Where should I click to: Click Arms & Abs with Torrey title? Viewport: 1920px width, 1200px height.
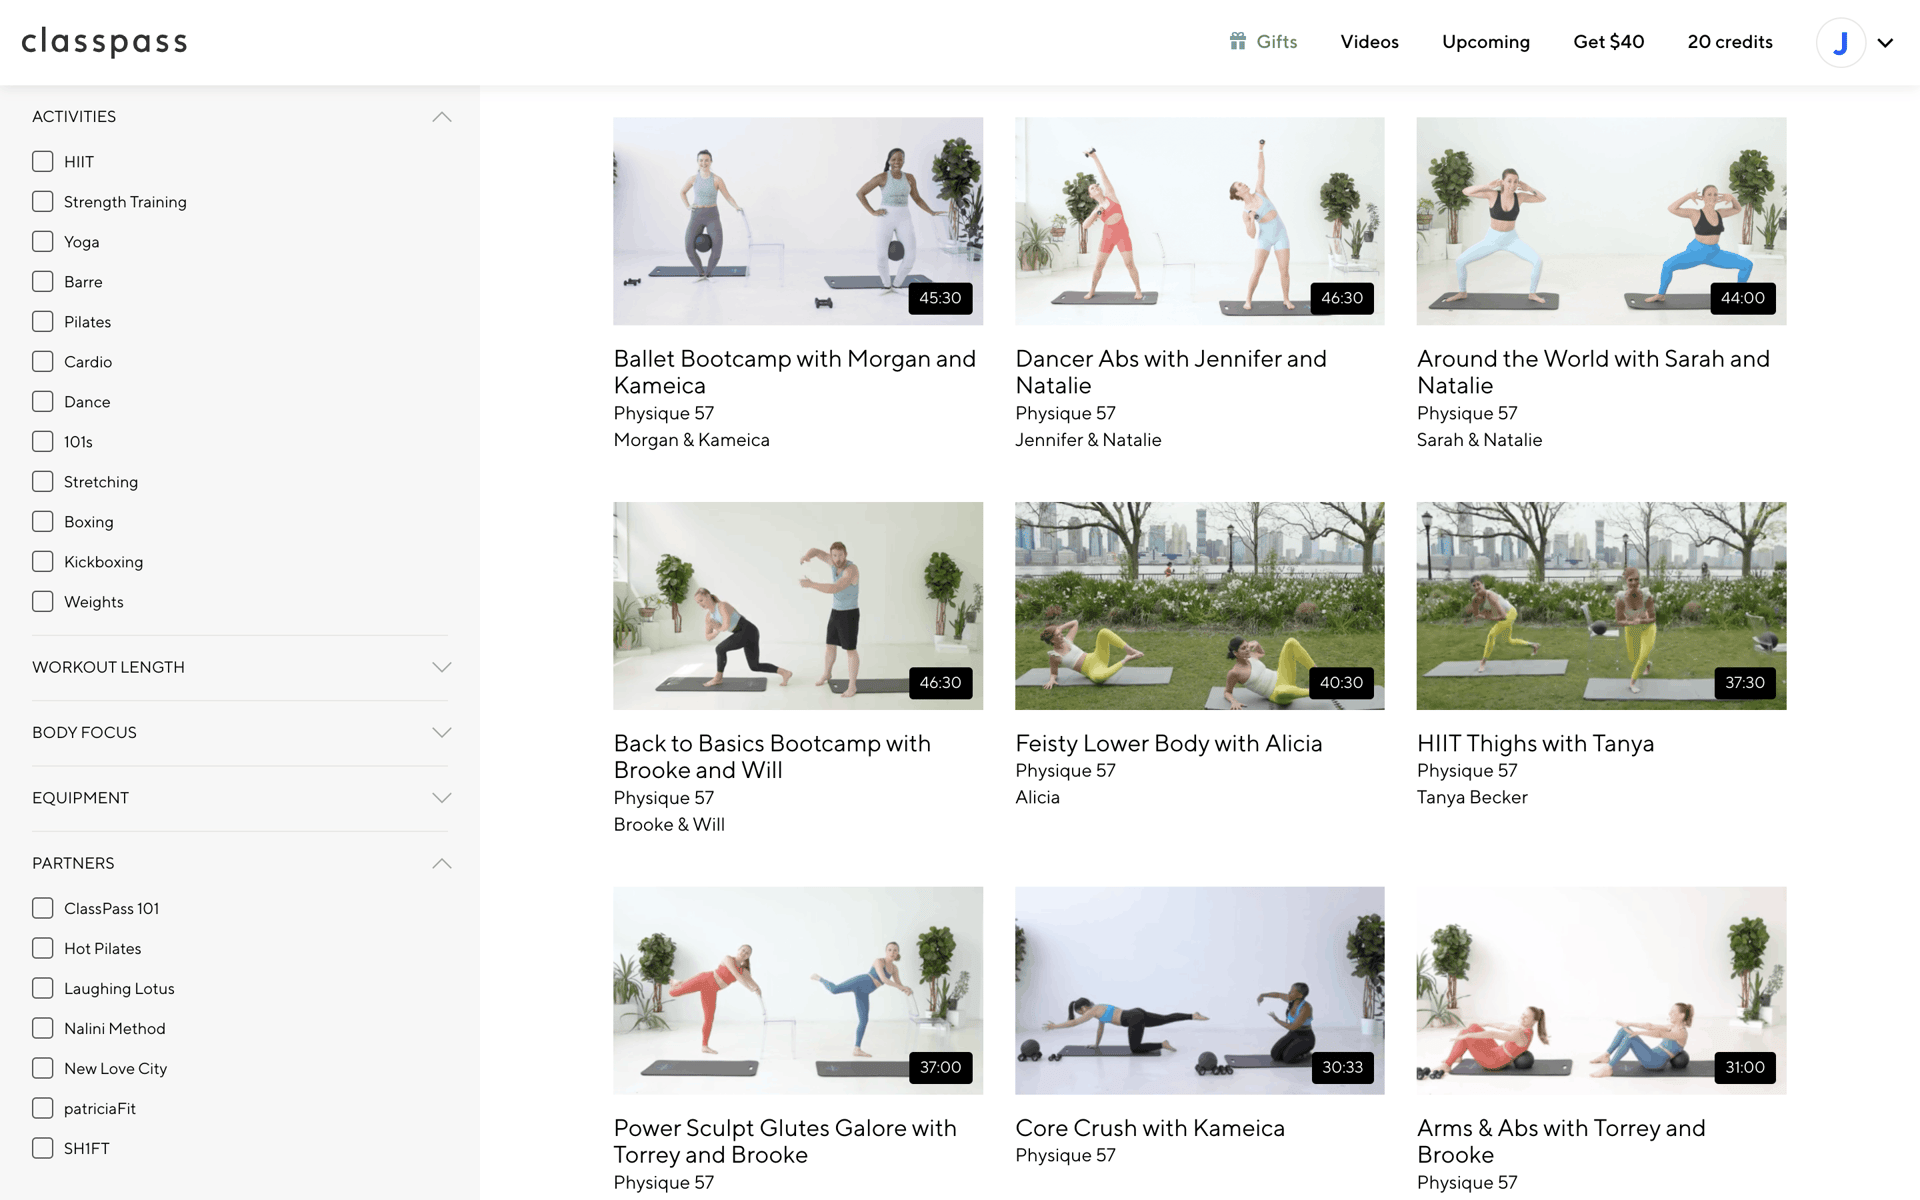pyautogui.click(x=1561, y=1141)
